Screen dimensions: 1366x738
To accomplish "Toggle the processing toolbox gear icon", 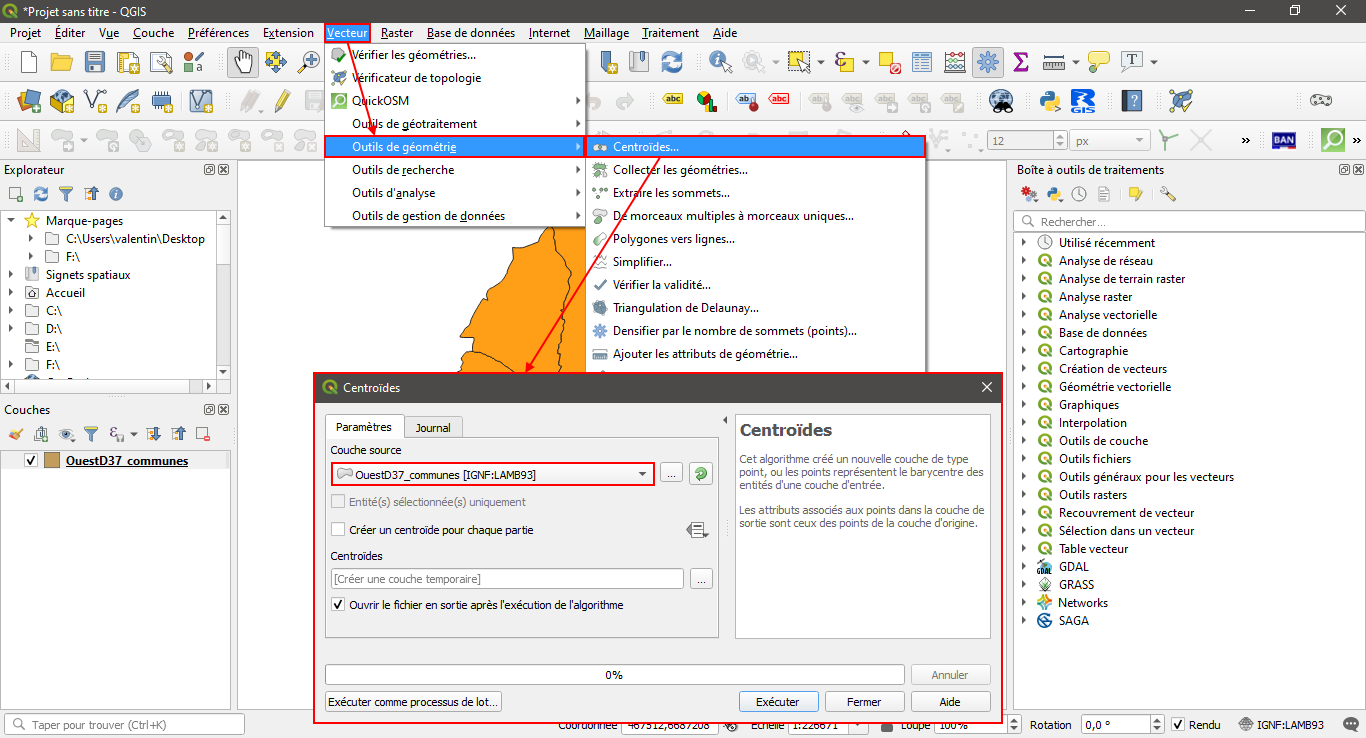I will (x=988, y=62).
